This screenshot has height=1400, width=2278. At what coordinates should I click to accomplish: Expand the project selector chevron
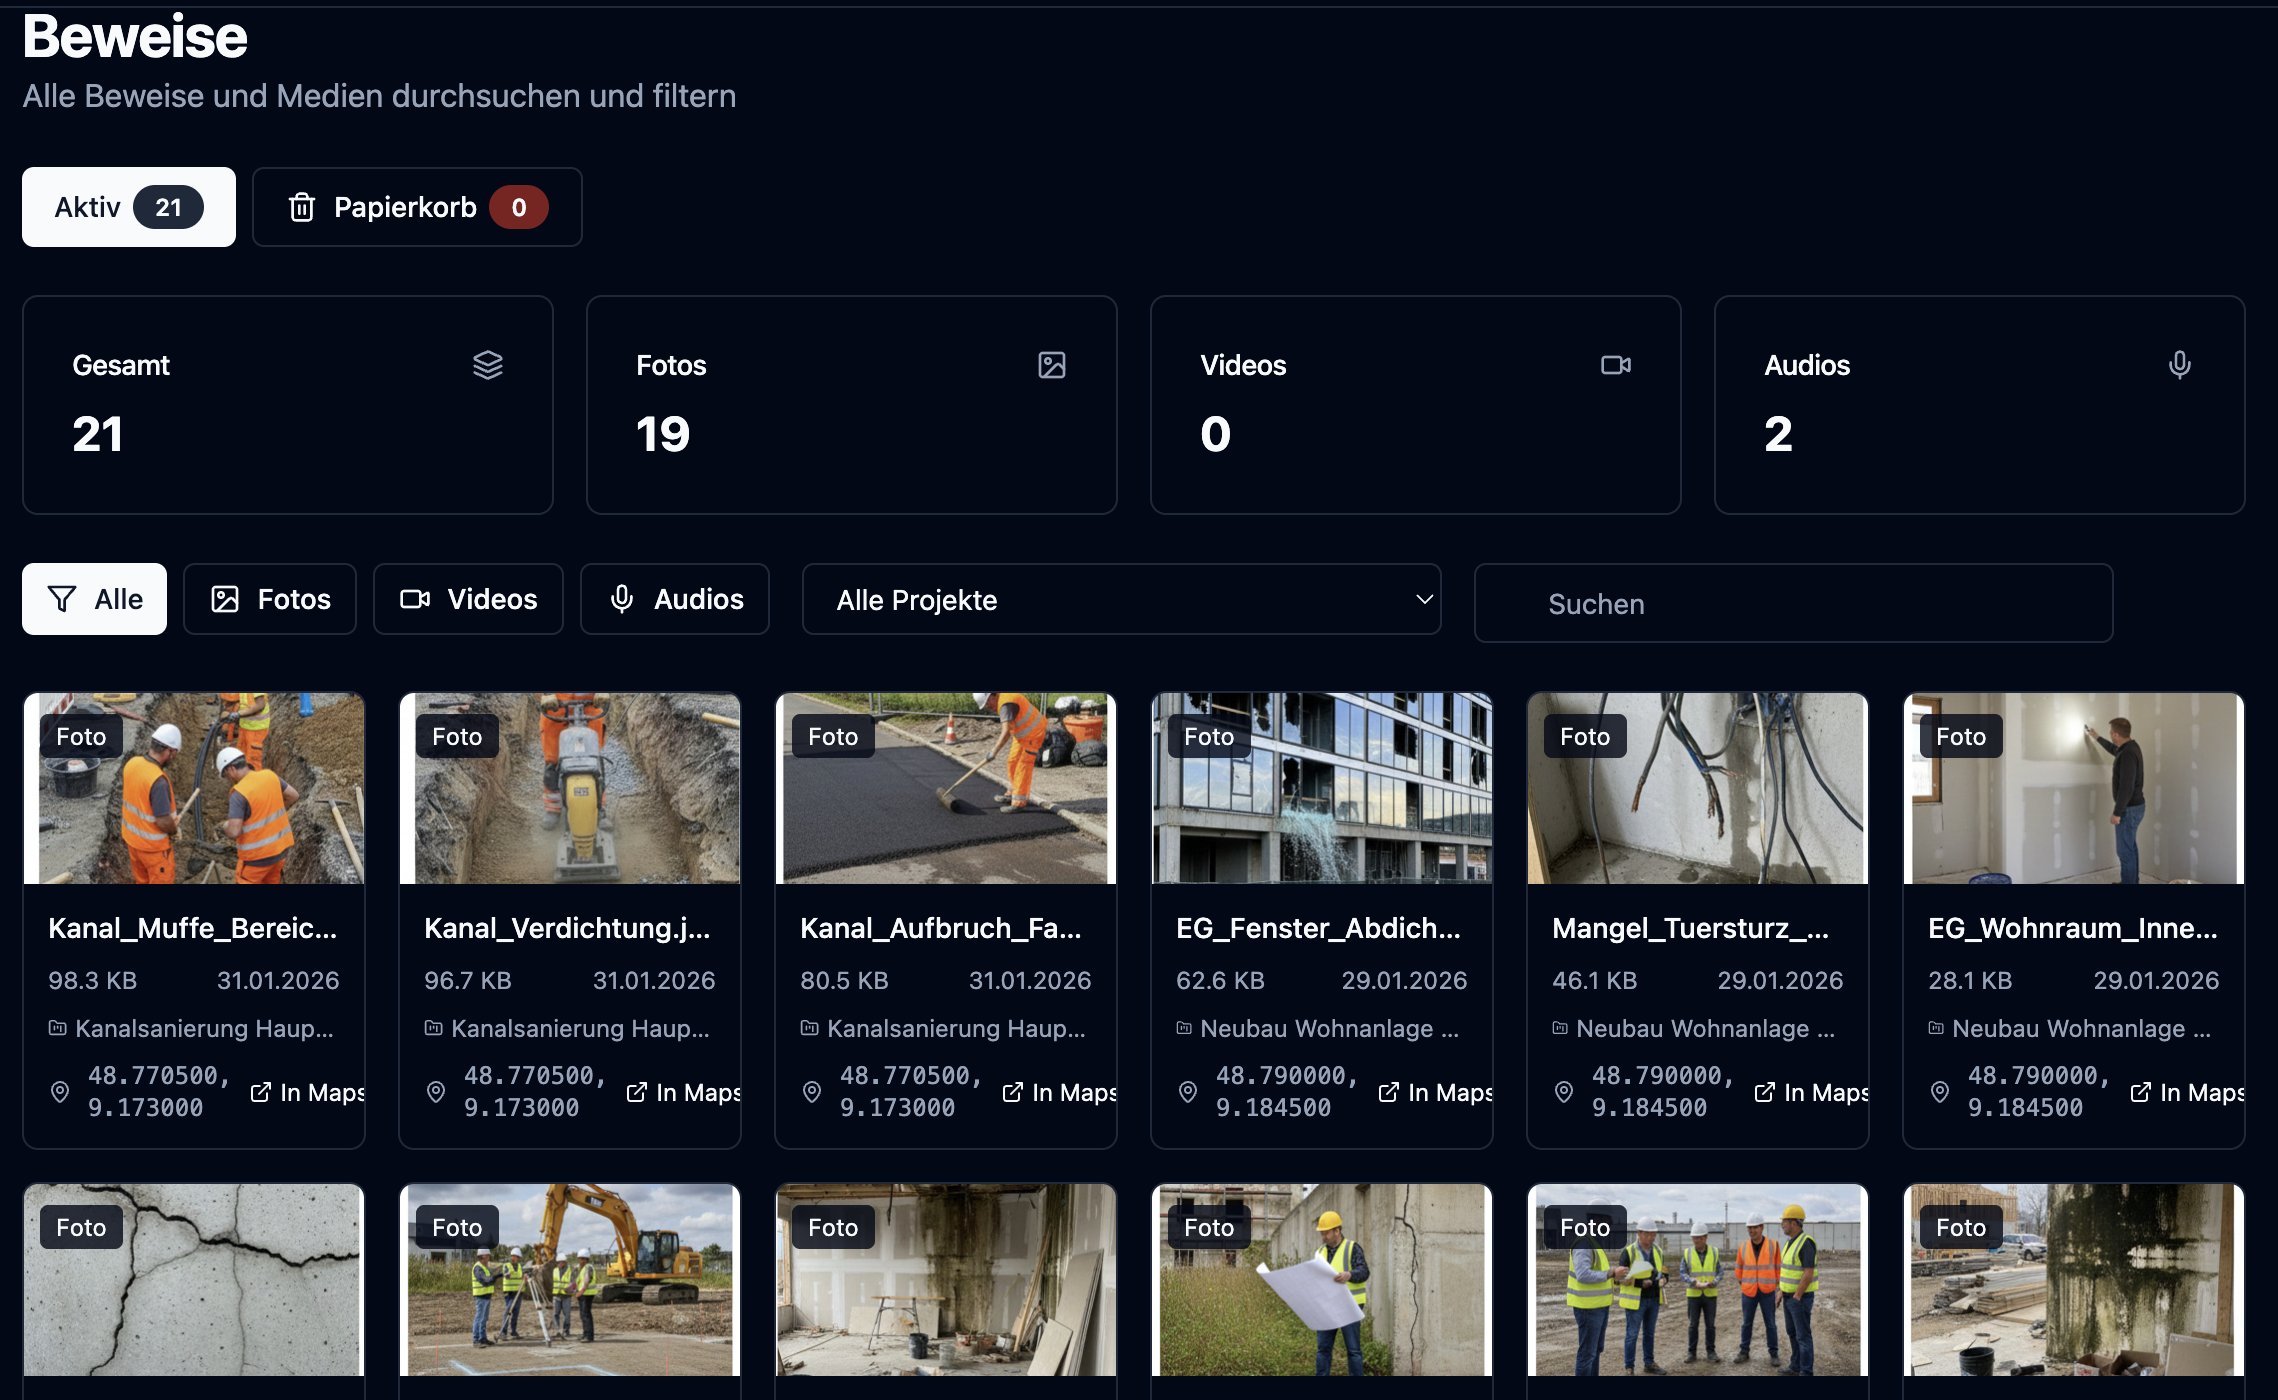tap(1424, 599)
